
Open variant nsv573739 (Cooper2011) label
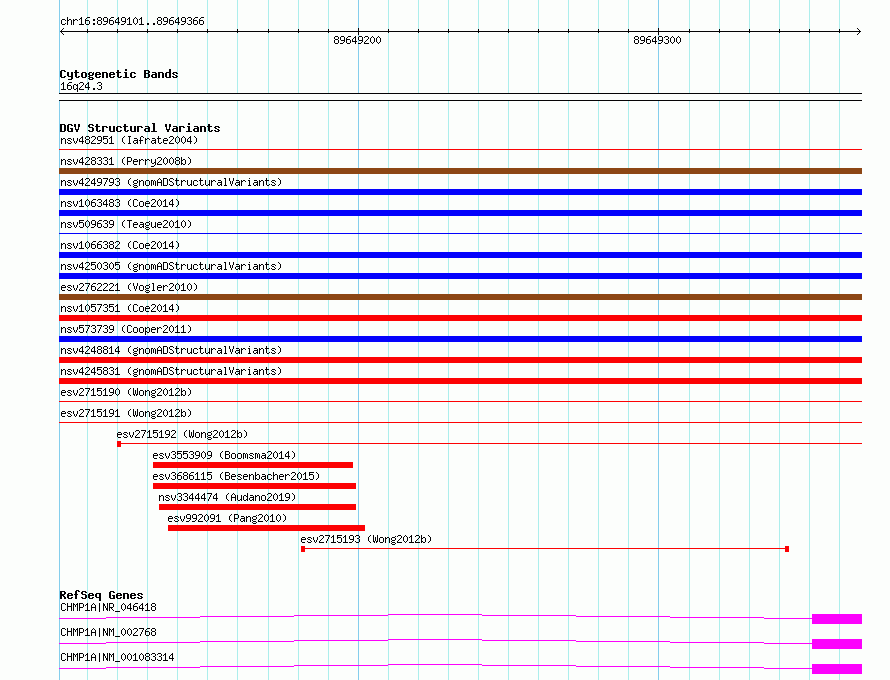[126, 329]
